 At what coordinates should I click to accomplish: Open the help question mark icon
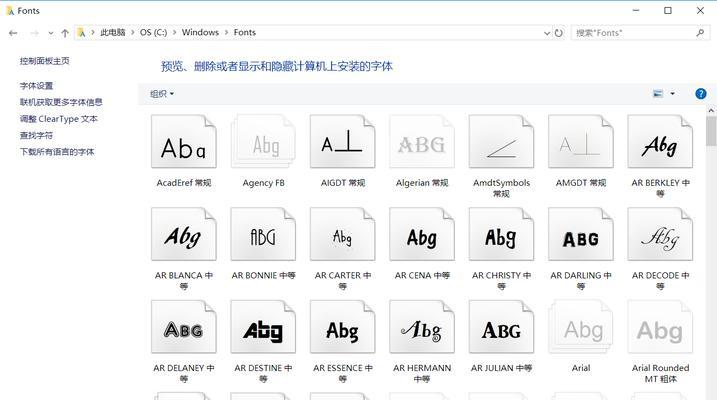click(x=701, y=94)
